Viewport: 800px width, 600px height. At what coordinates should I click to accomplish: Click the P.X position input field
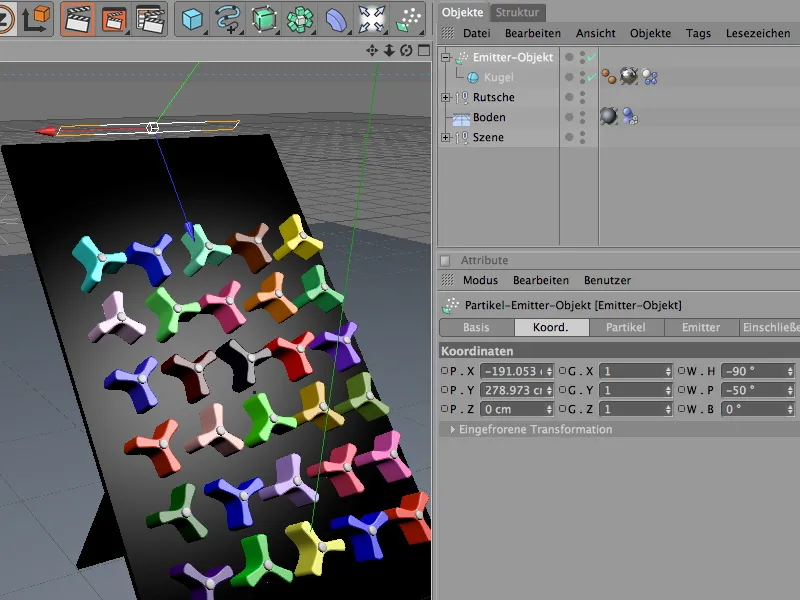[513, 370]
